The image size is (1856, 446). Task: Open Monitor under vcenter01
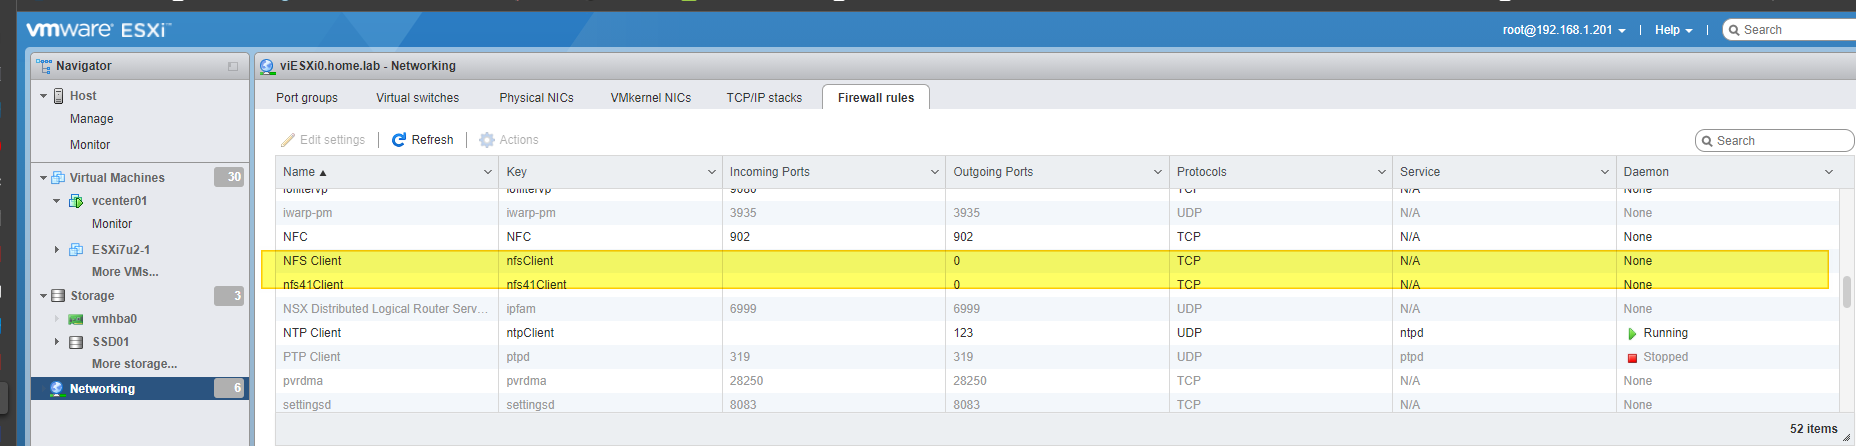112,224
